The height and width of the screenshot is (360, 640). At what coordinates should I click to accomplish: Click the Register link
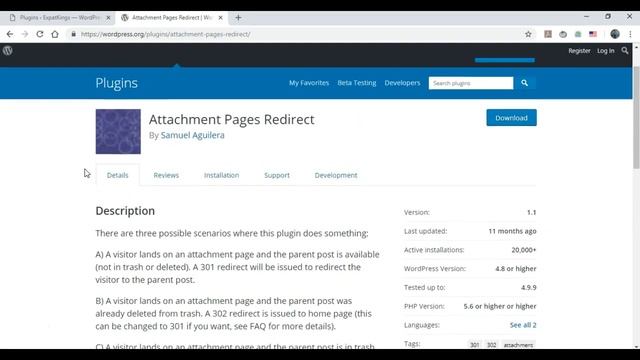pos(579,51)
